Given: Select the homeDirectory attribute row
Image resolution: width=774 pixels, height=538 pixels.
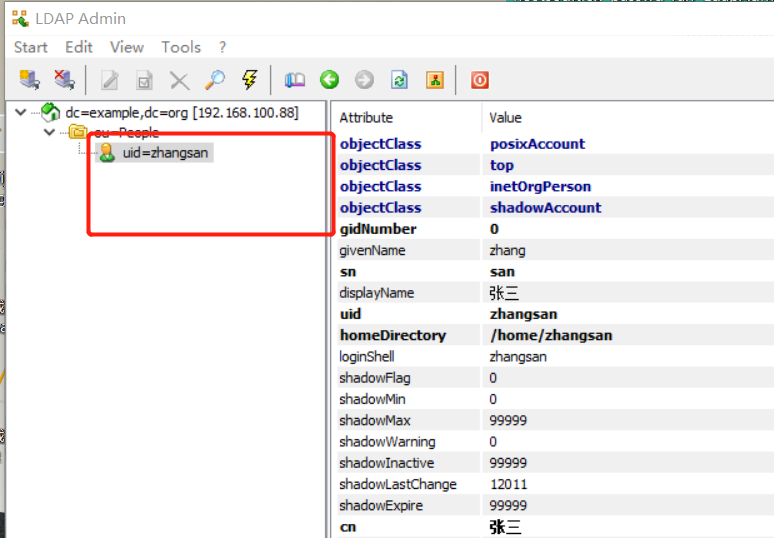Looking at the screenshot, I should tap(392, 335).
